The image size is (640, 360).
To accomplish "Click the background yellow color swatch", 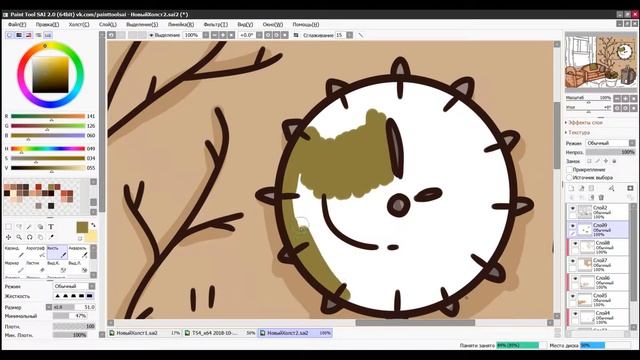I will tap(91, 236).
